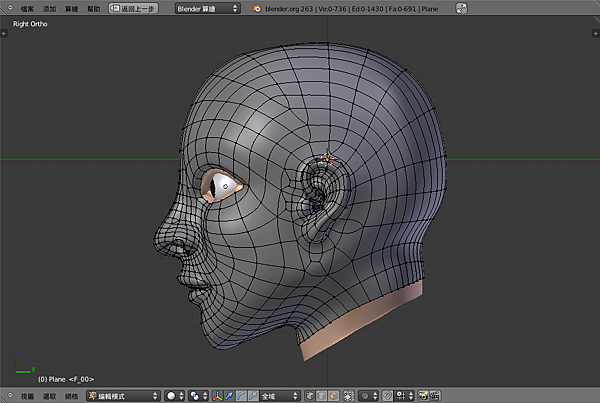Open the 檔案 (File) menu

pos(27,7)
